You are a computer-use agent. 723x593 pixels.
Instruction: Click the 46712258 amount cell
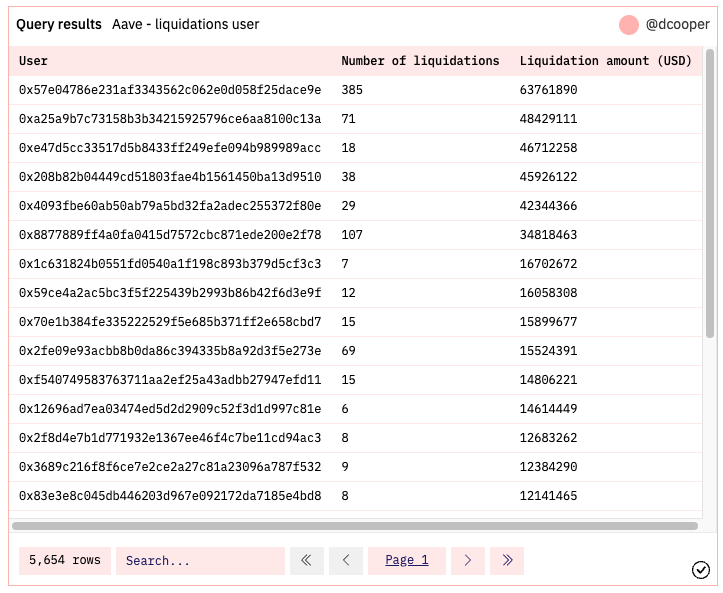[548, 148]
